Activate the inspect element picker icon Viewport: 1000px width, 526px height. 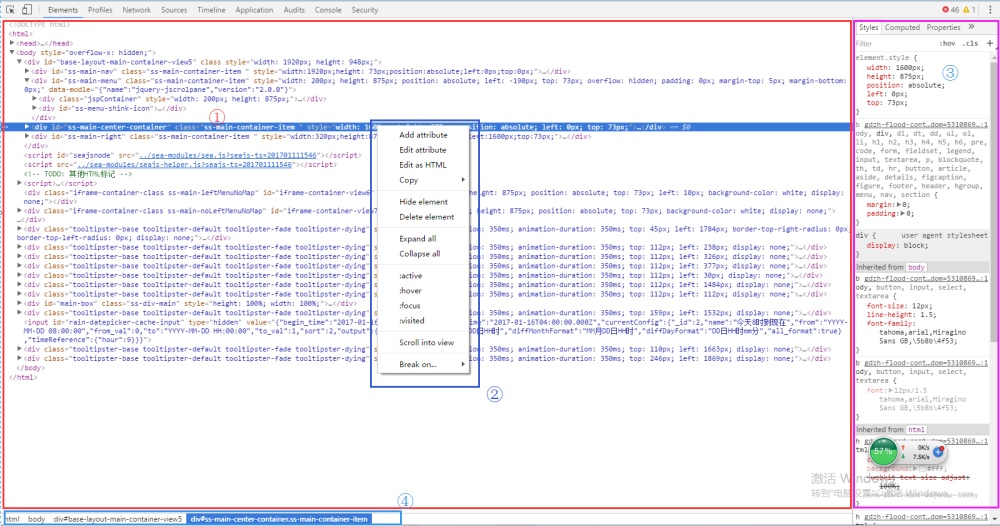point(10,10)
